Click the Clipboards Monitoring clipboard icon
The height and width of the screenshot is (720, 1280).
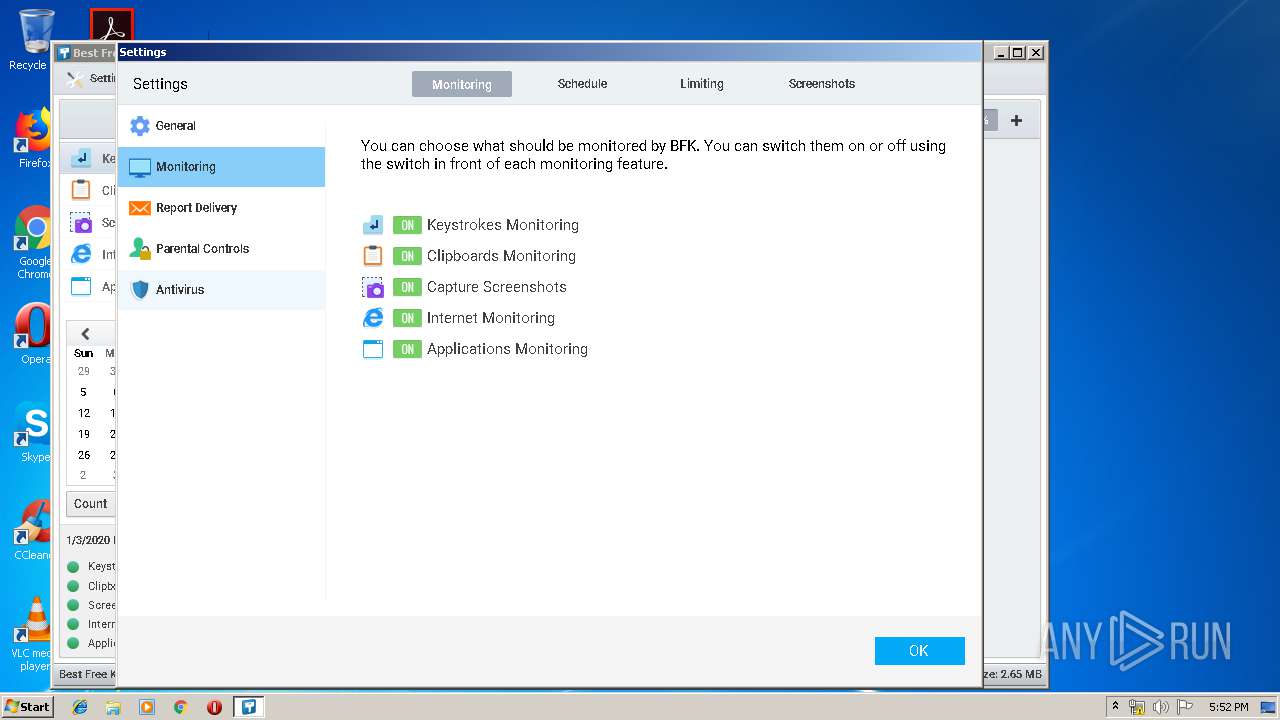pyautogui.click(x=373, y=256)
